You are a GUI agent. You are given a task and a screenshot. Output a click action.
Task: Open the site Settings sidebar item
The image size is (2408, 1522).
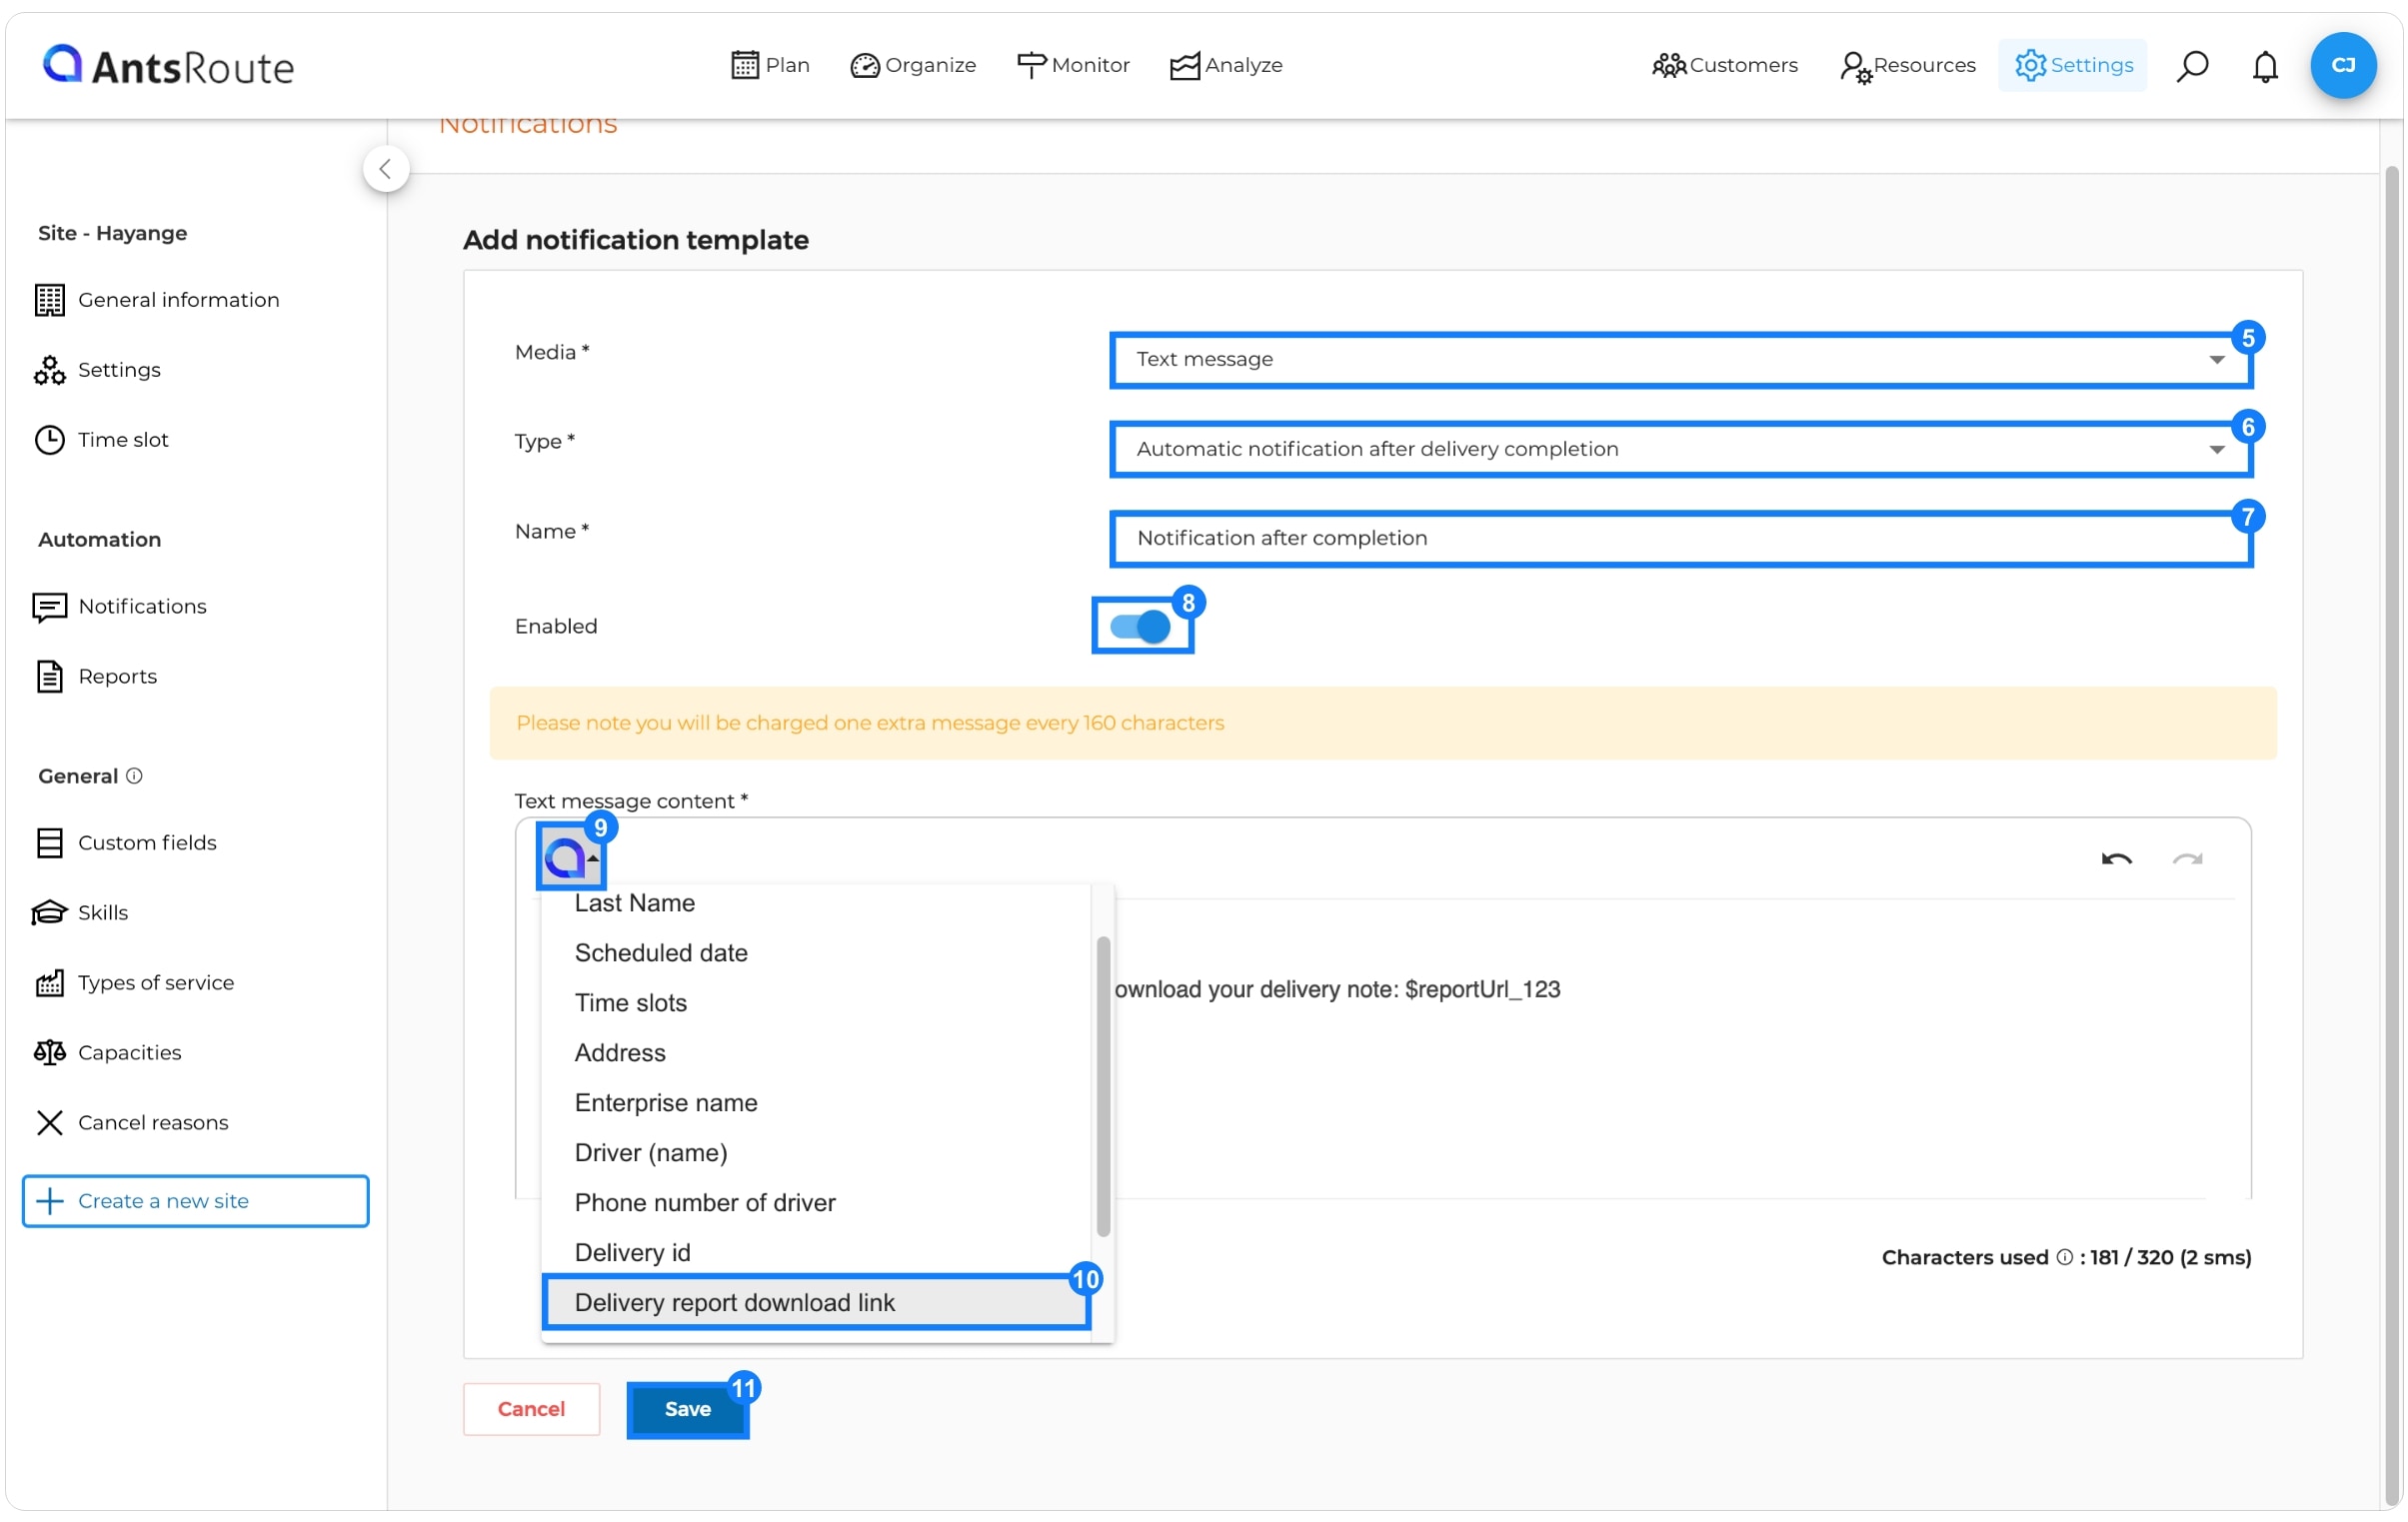[x=98, y=370]
